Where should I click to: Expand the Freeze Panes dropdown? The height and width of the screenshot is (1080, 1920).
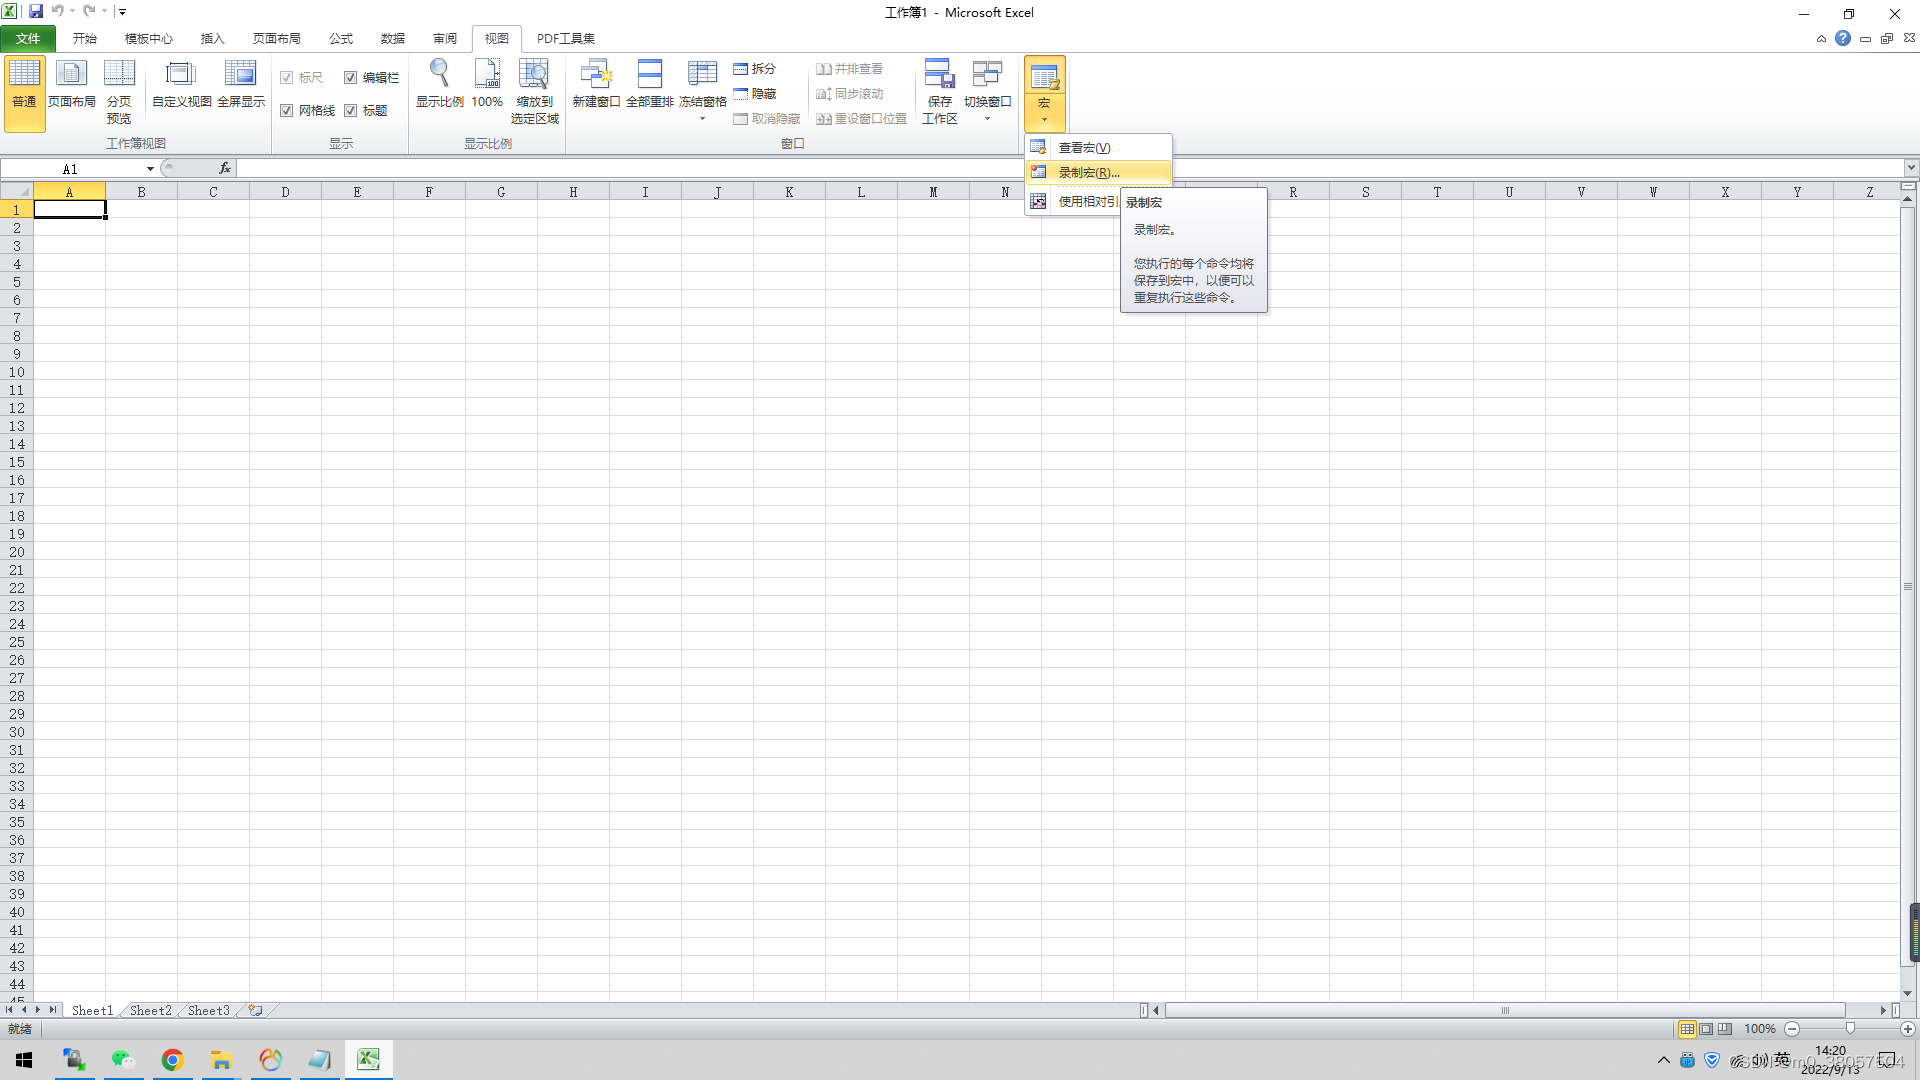click(702, 118)
